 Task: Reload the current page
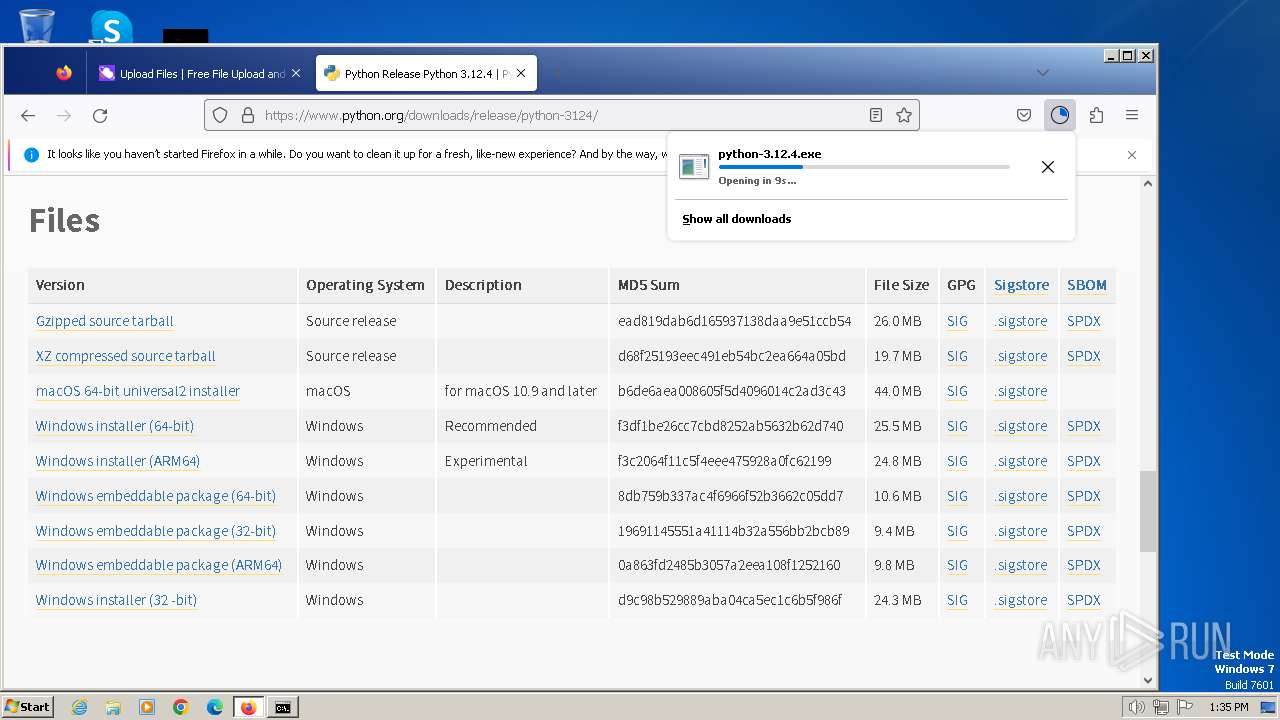coord(100,115)
